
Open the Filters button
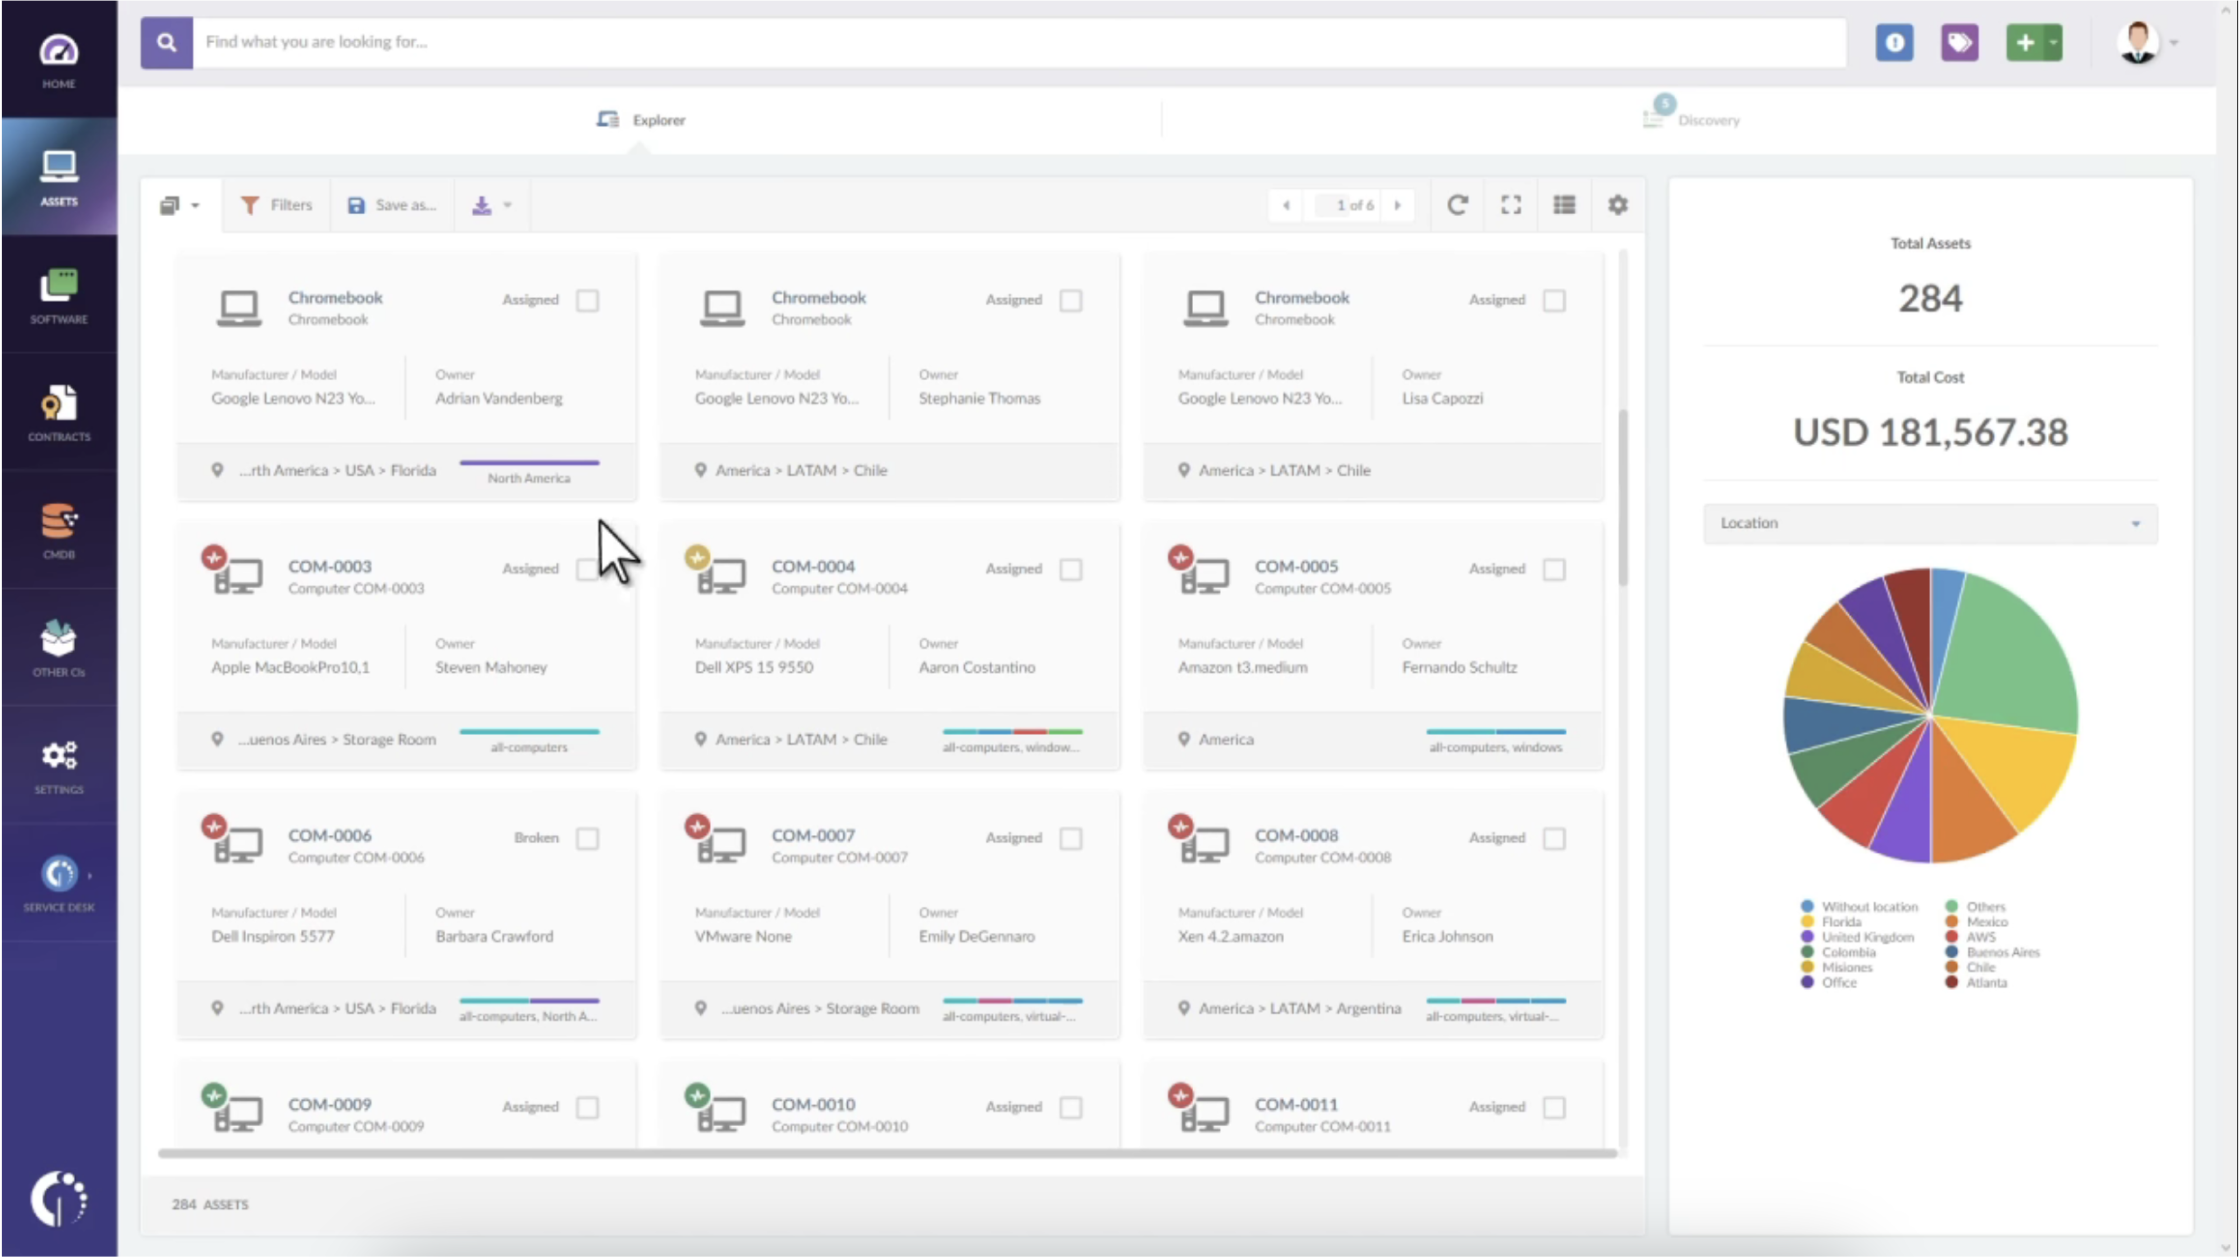click(x=276, y=205)
